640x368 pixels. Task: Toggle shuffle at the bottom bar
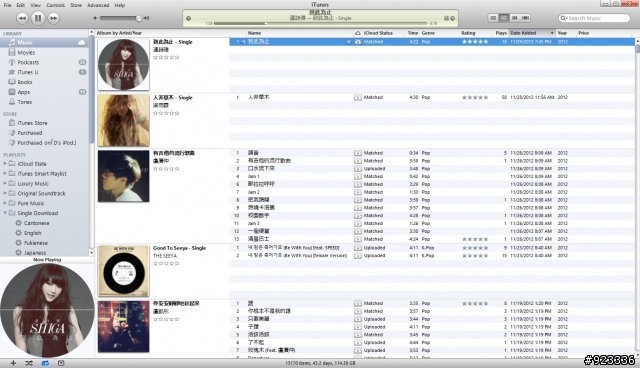(x=29, y=363)
